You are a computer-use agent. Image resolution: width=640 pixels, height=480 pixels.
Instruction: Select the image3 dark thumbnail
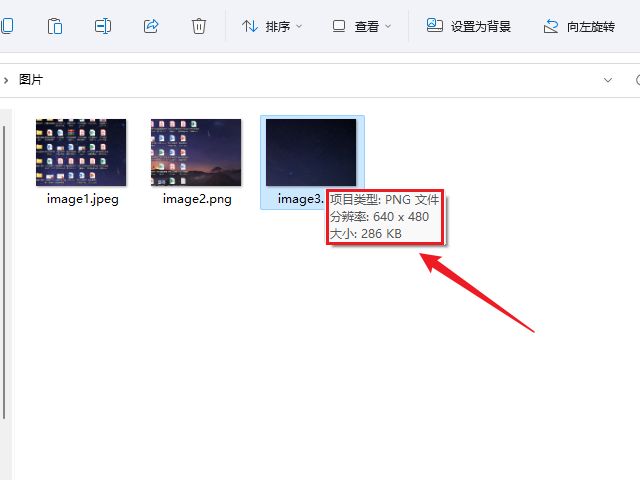pos(311,152)
